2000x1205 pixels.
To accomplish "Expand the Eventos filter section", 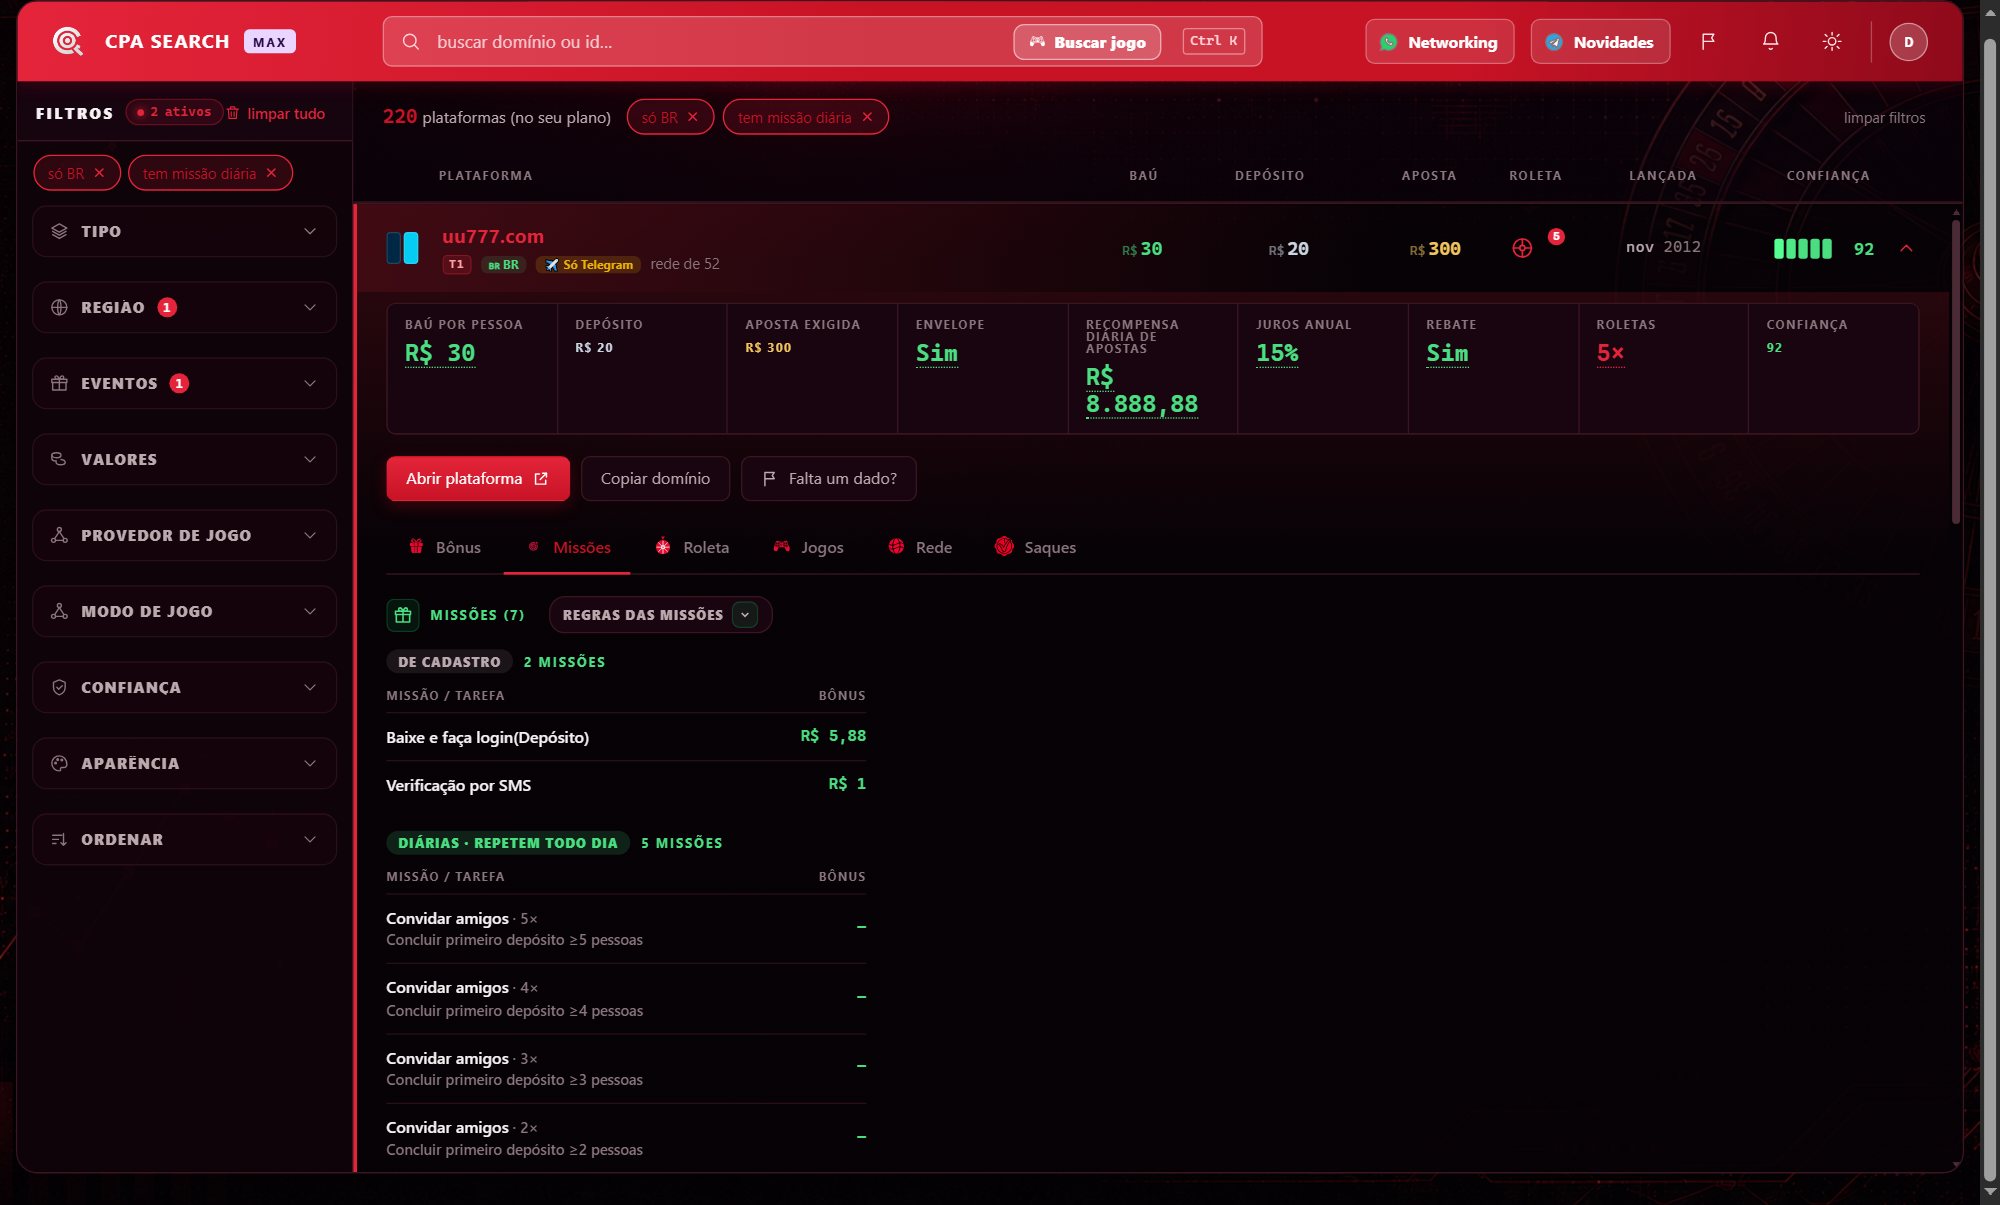I will tap(184, 383).
